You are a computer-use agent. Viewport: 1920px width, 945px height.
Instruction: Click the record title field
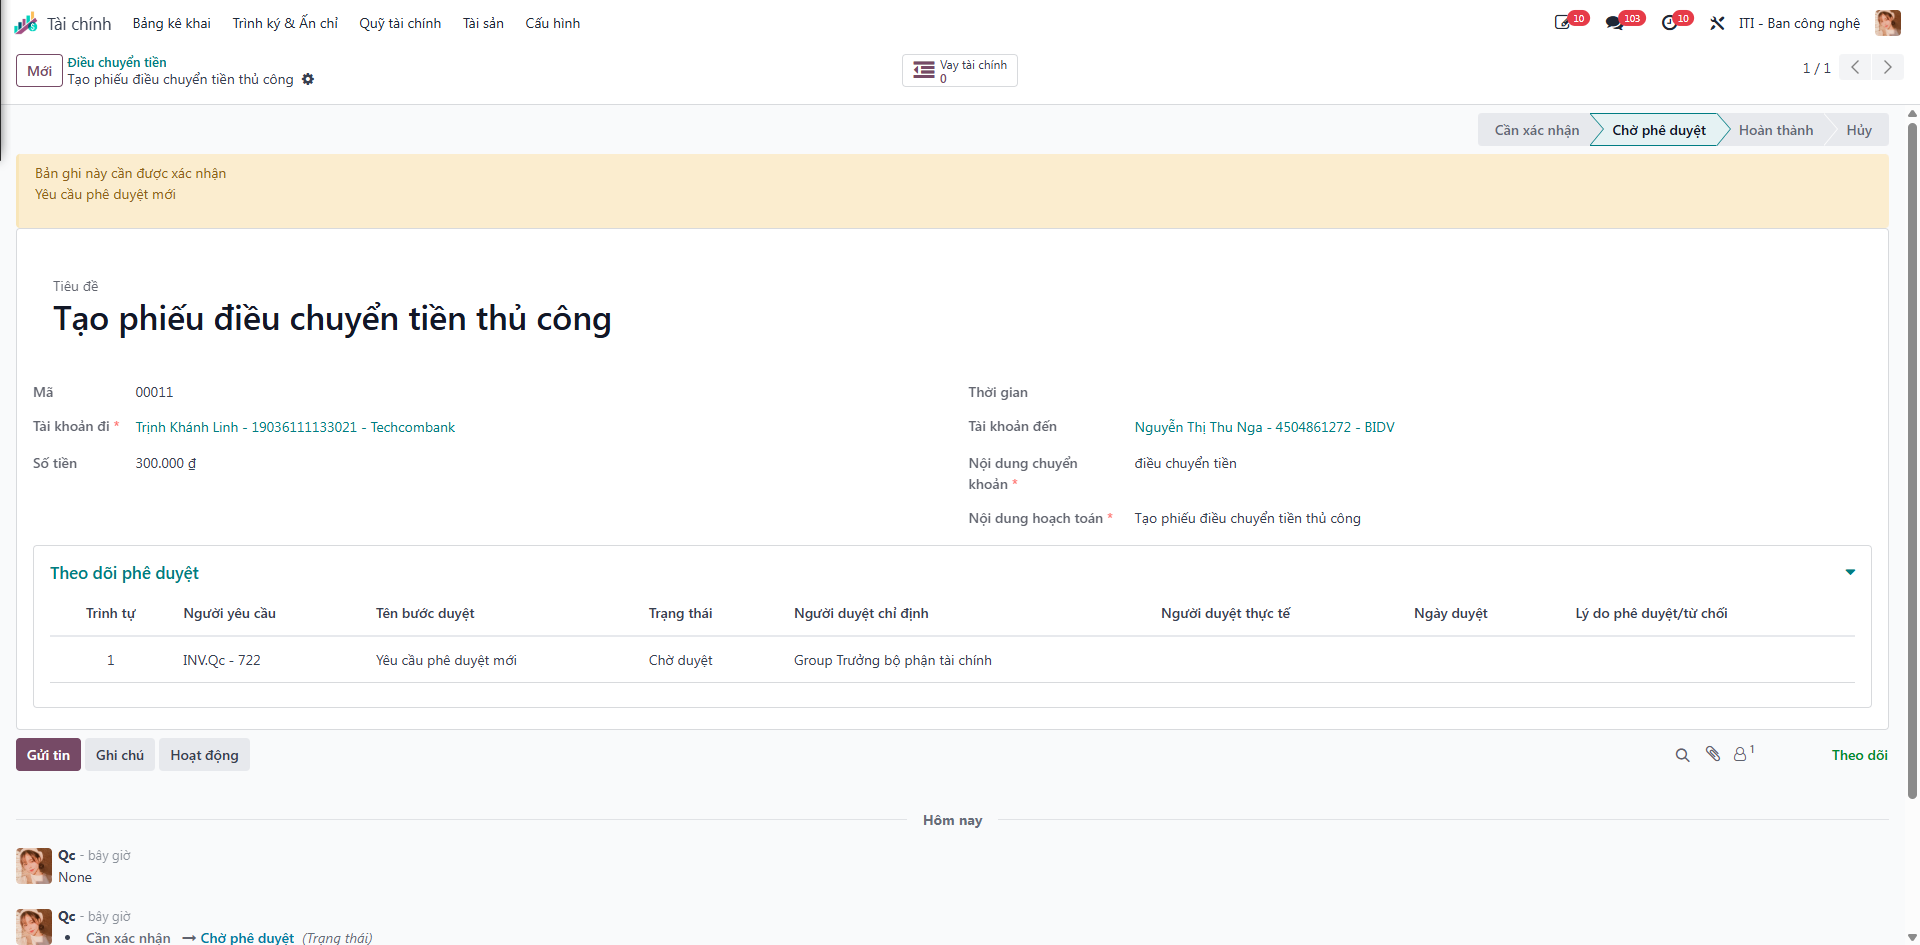coord(332,319)
